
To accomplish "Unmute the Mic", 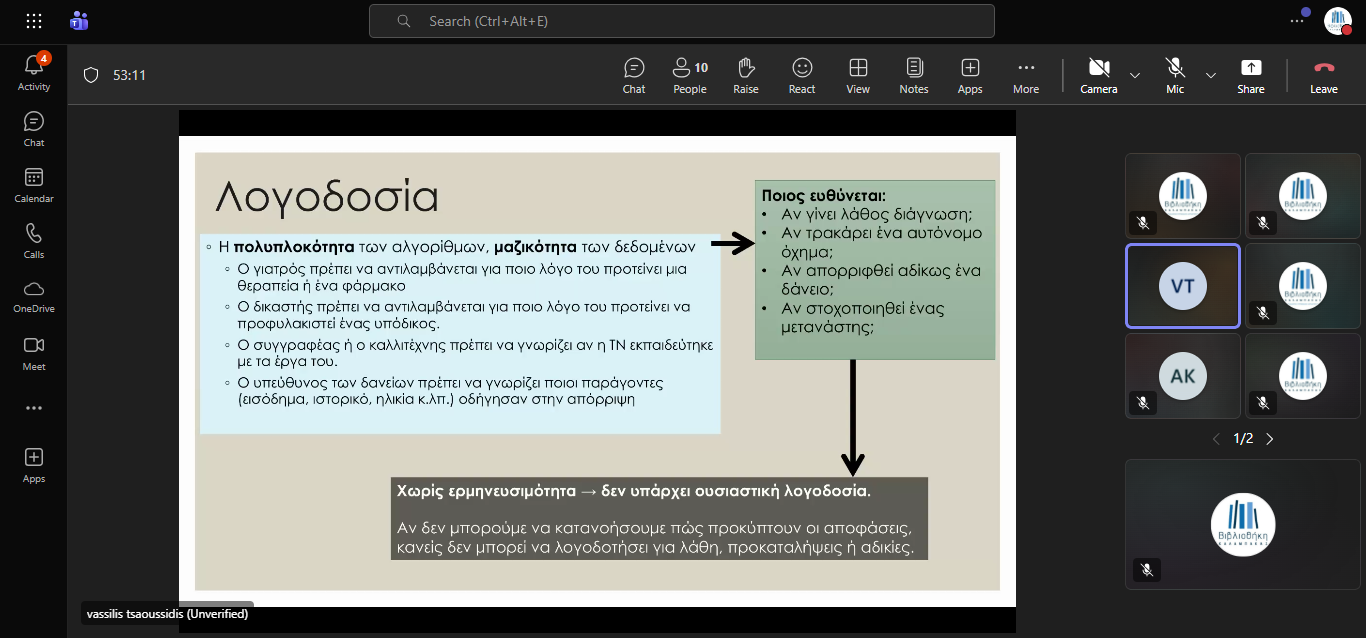I will point(1175,75).
